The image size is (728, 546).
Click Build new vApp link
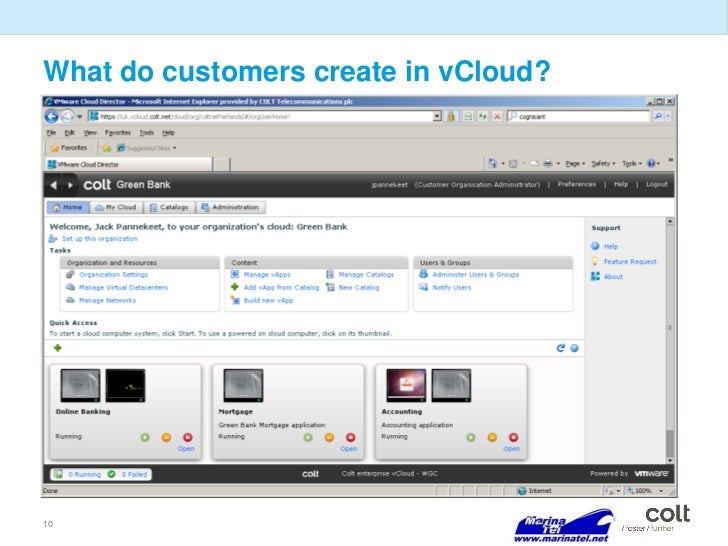268,301
